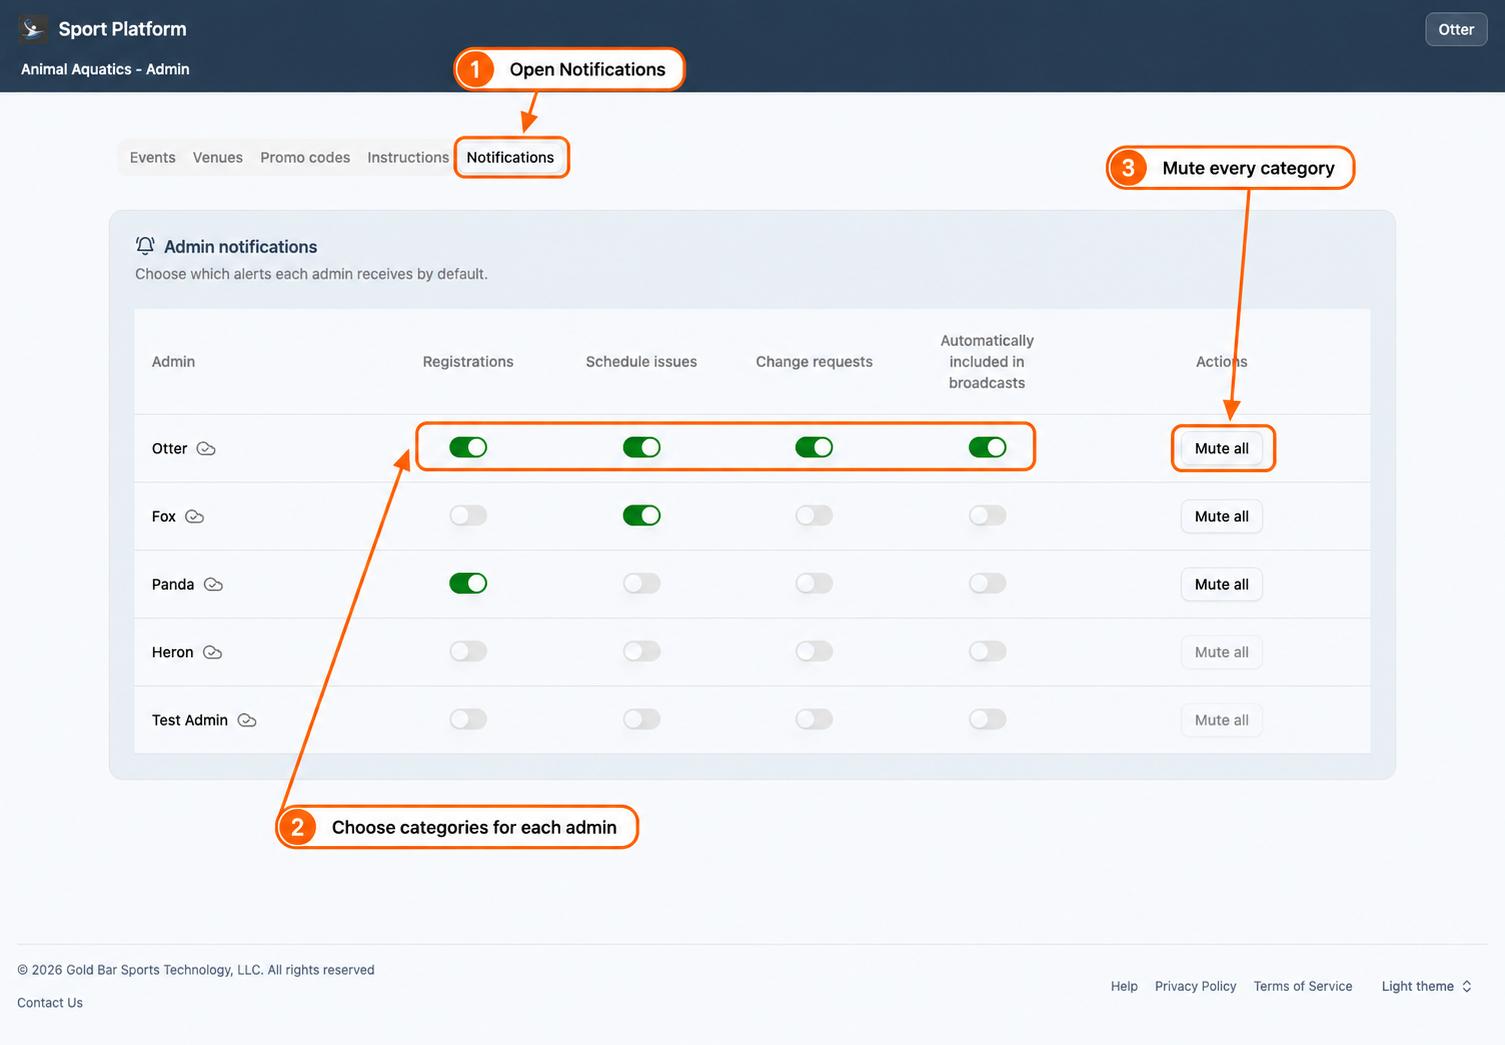Click the cloud icon next to Fox

pyautogui.click(x=195, y=516)
